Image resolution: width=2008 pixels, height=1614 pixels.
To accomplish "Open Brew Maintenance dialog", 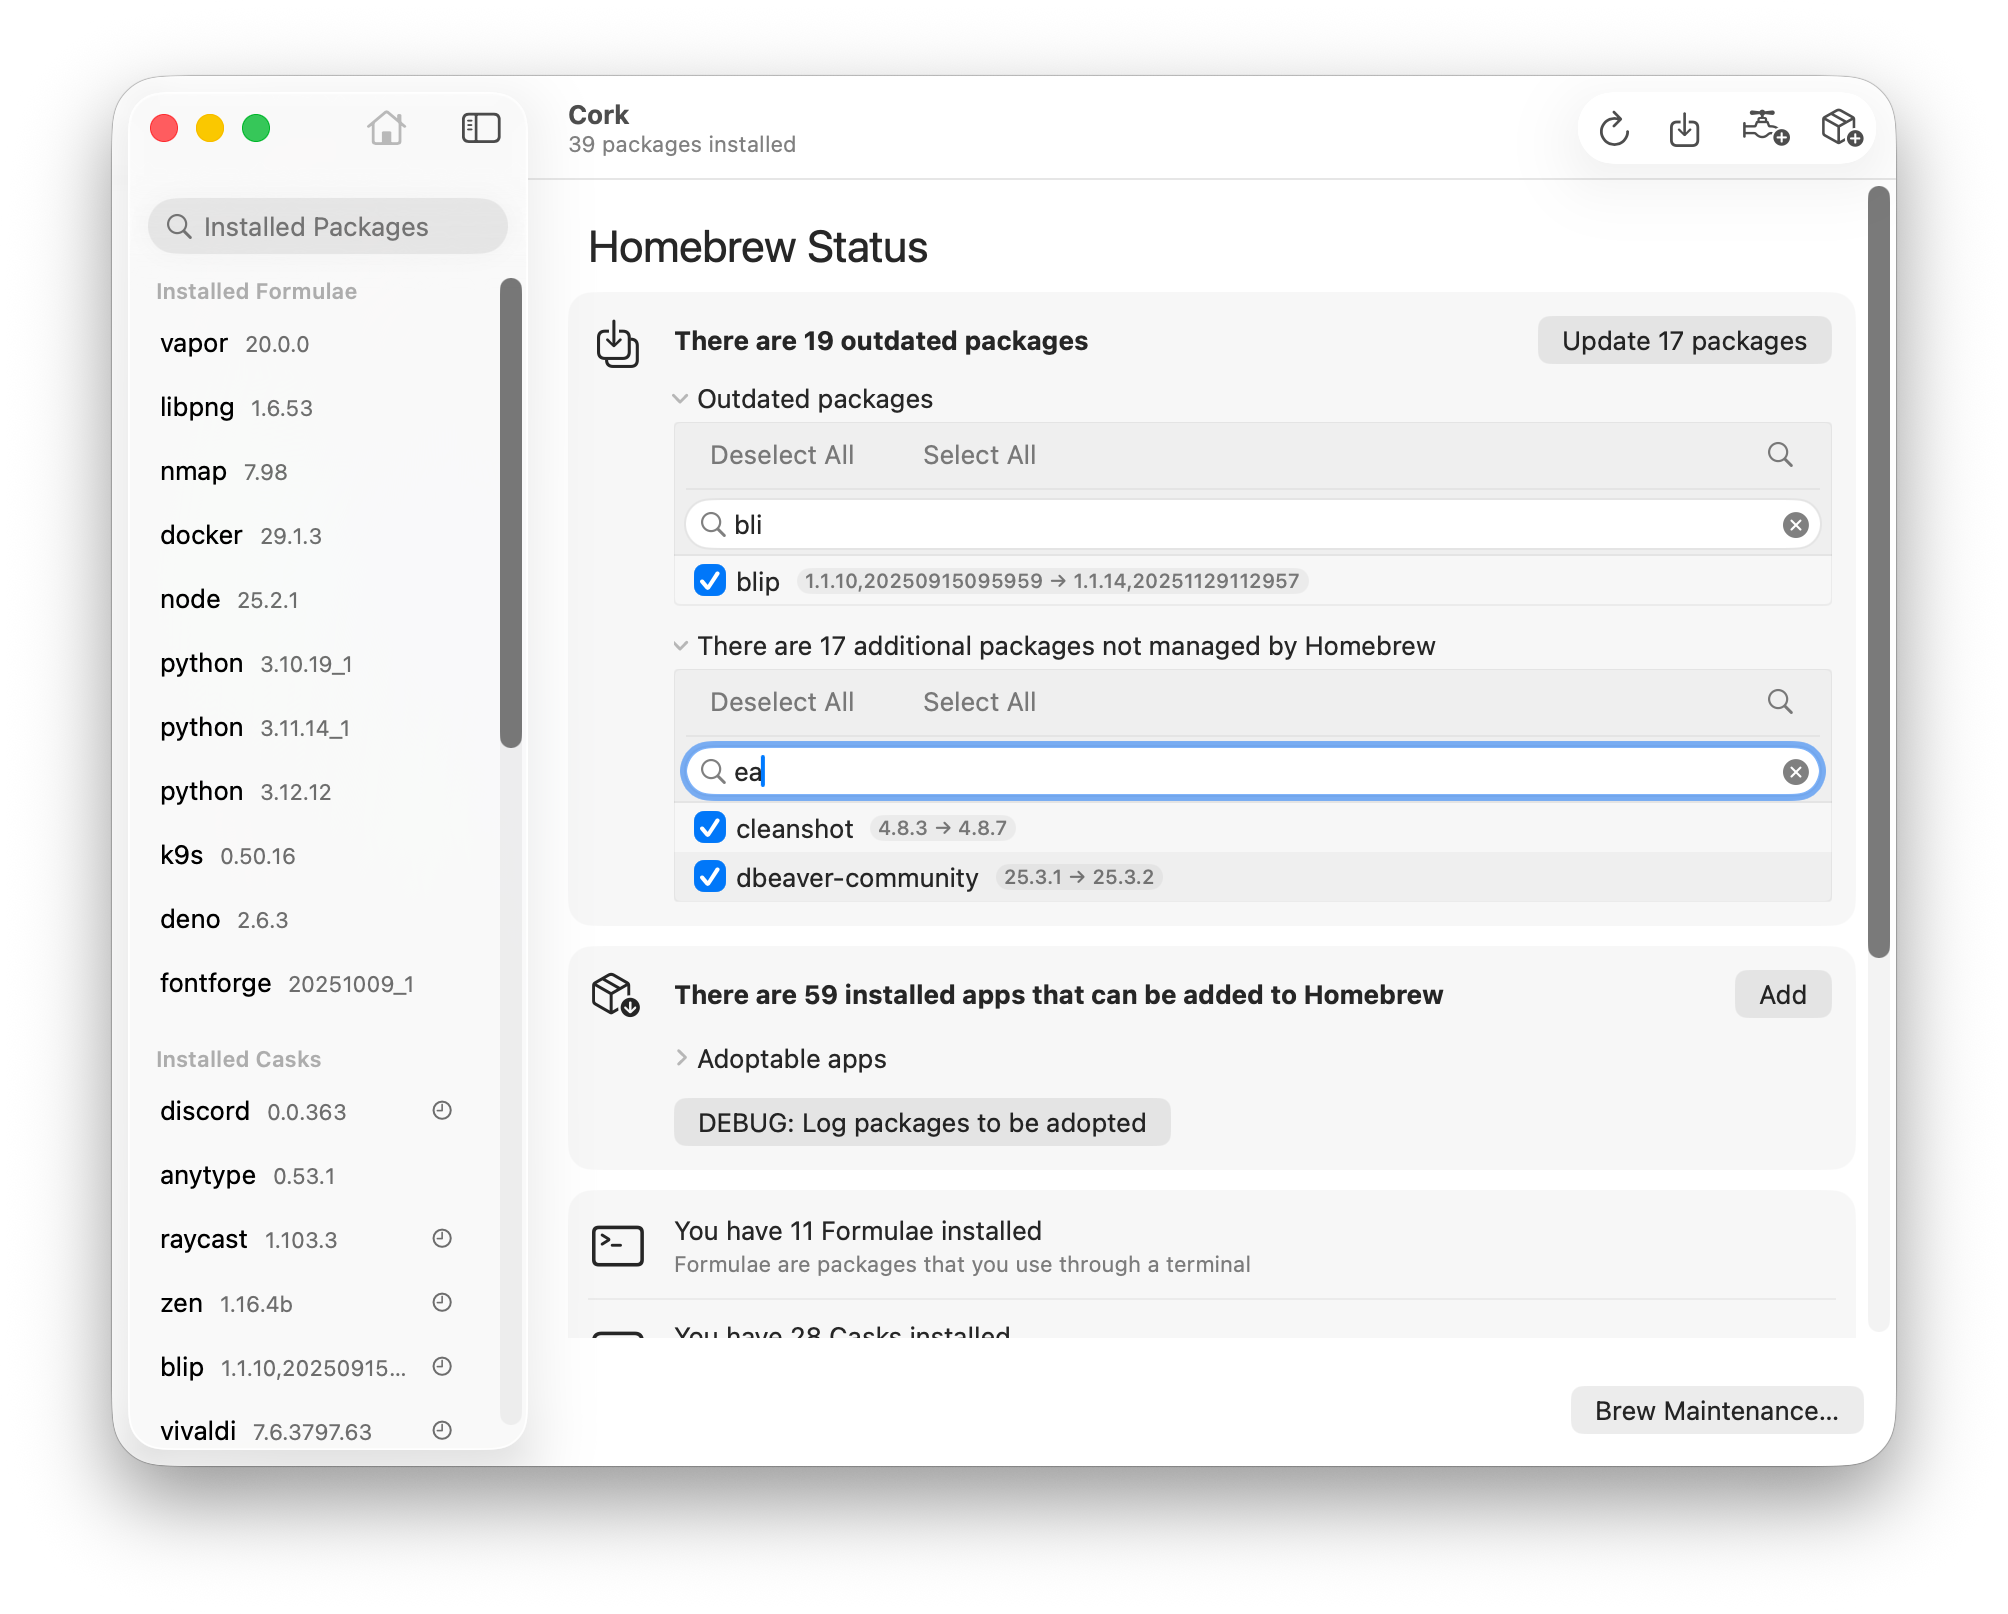I will point(1716,1411).
